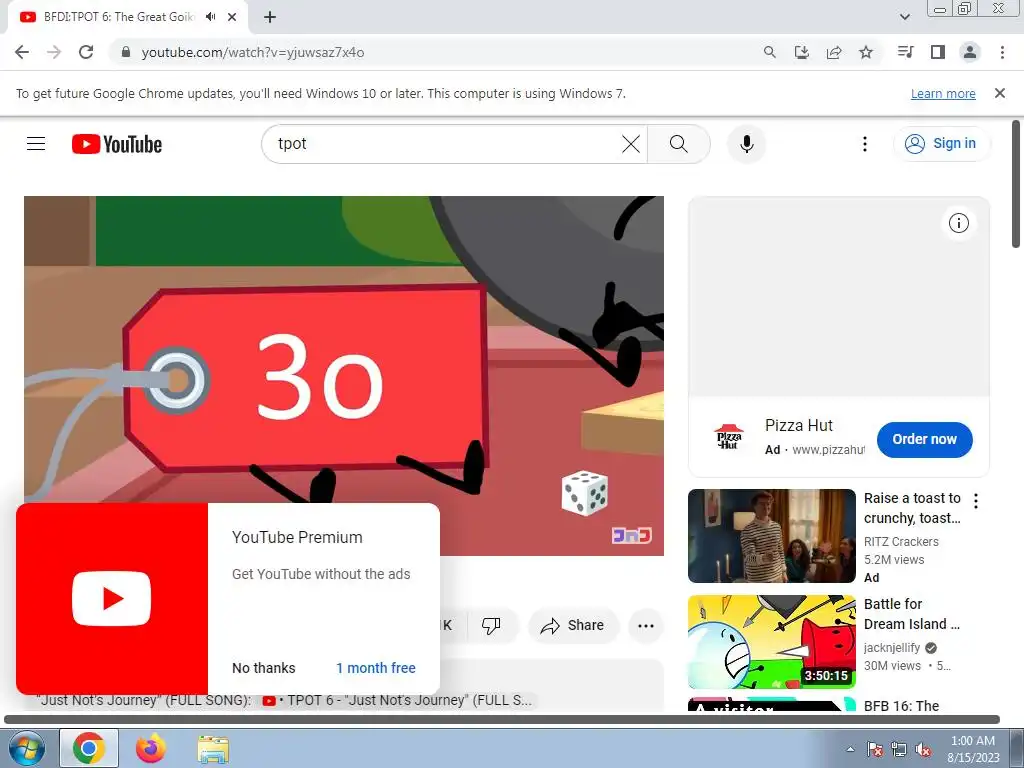Open Battle for Dream Island thumbnail
Screen dimensions: 1024x768
pyautogui.click(x=772, y=642)
